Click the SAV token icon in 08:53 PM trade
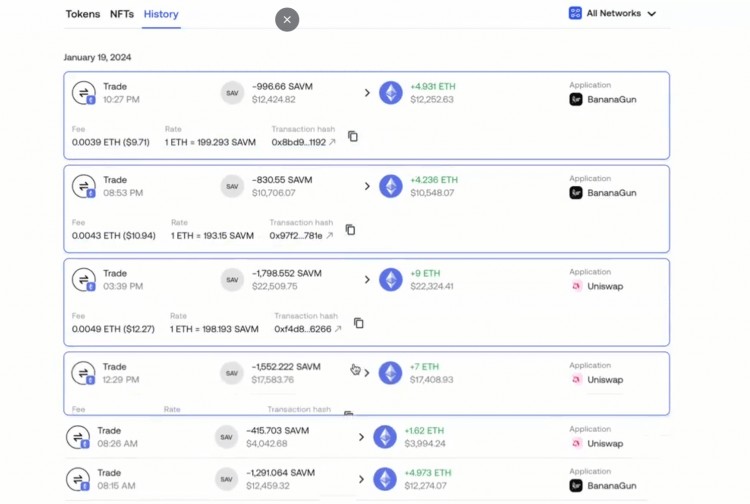Viewport: 750px width, 504px height. (232, 186)
